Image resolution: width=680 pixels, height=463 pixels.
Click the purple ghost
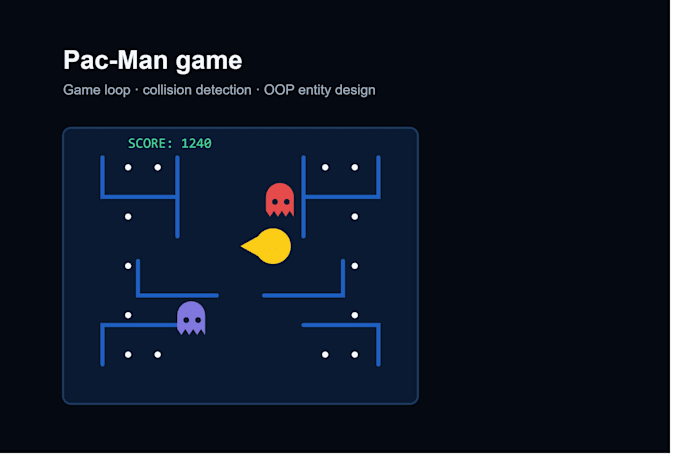(x=191, y=318)
